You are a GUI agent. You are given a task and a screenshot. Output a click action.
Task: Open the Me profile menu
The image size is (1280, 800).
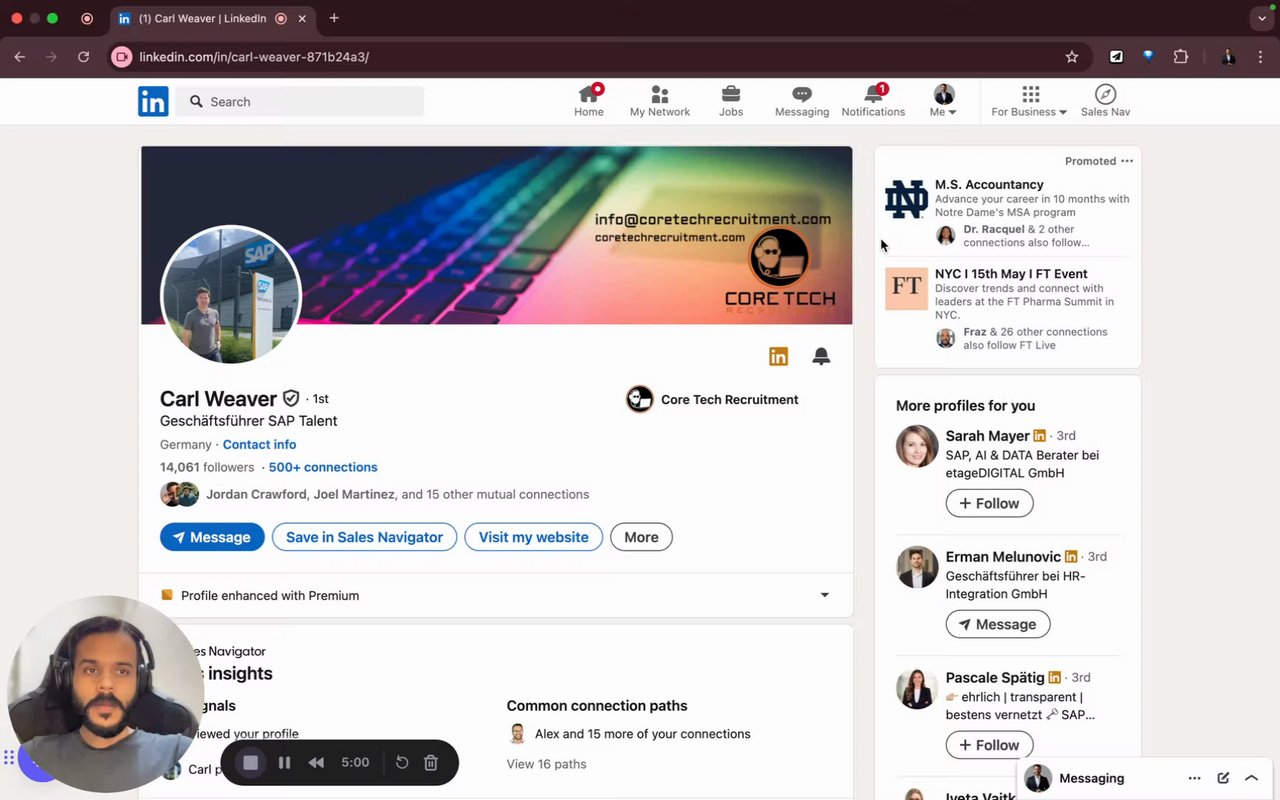[943, 101]
